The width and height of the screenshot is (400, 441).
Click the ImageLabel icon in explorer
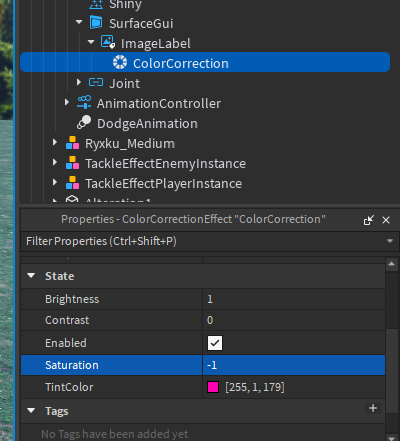pos(108,42)
